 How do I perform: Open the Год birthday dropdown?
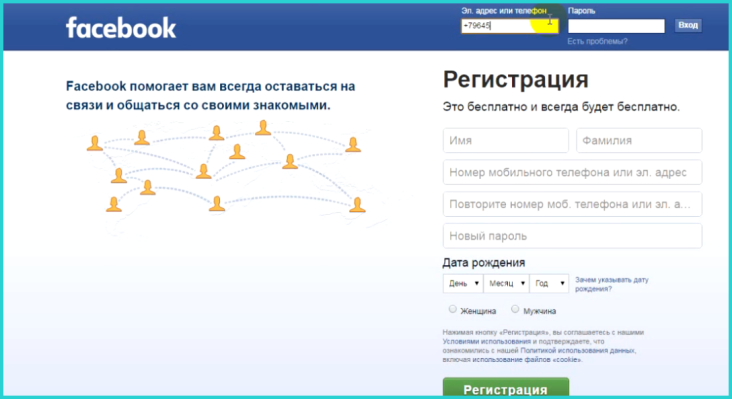549,283
